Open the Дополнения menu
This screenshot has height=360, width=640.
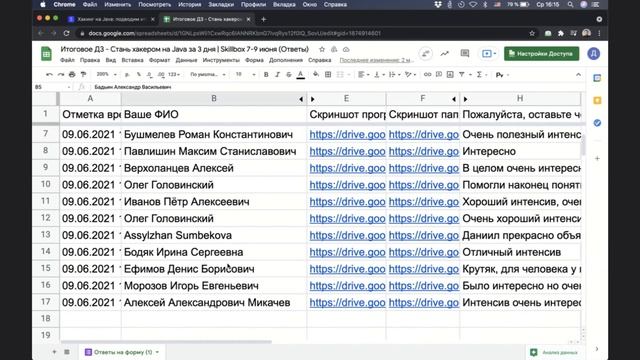(x=286, y=60)
